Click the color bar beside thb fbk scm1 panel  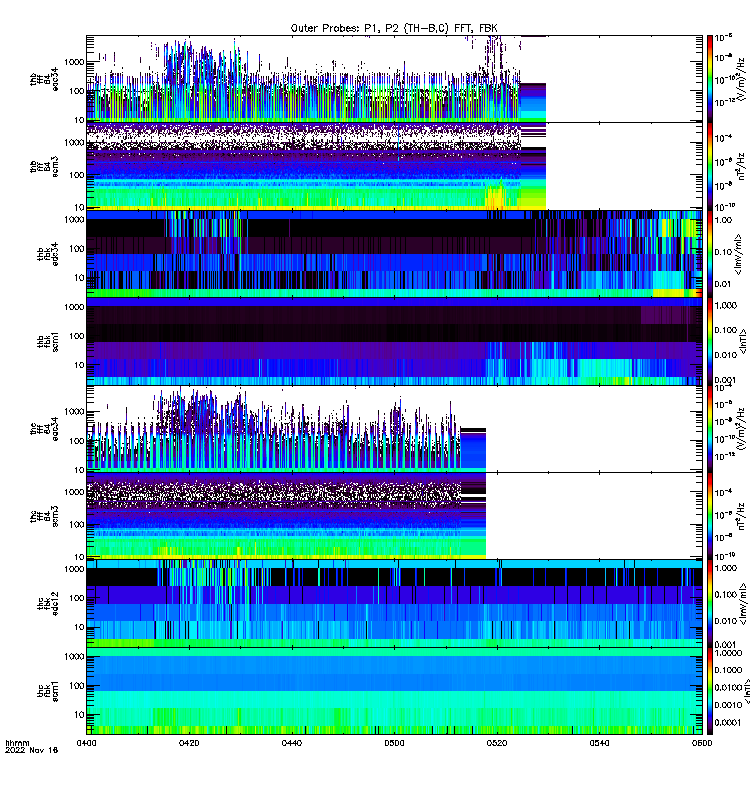[x=710, y=341]
